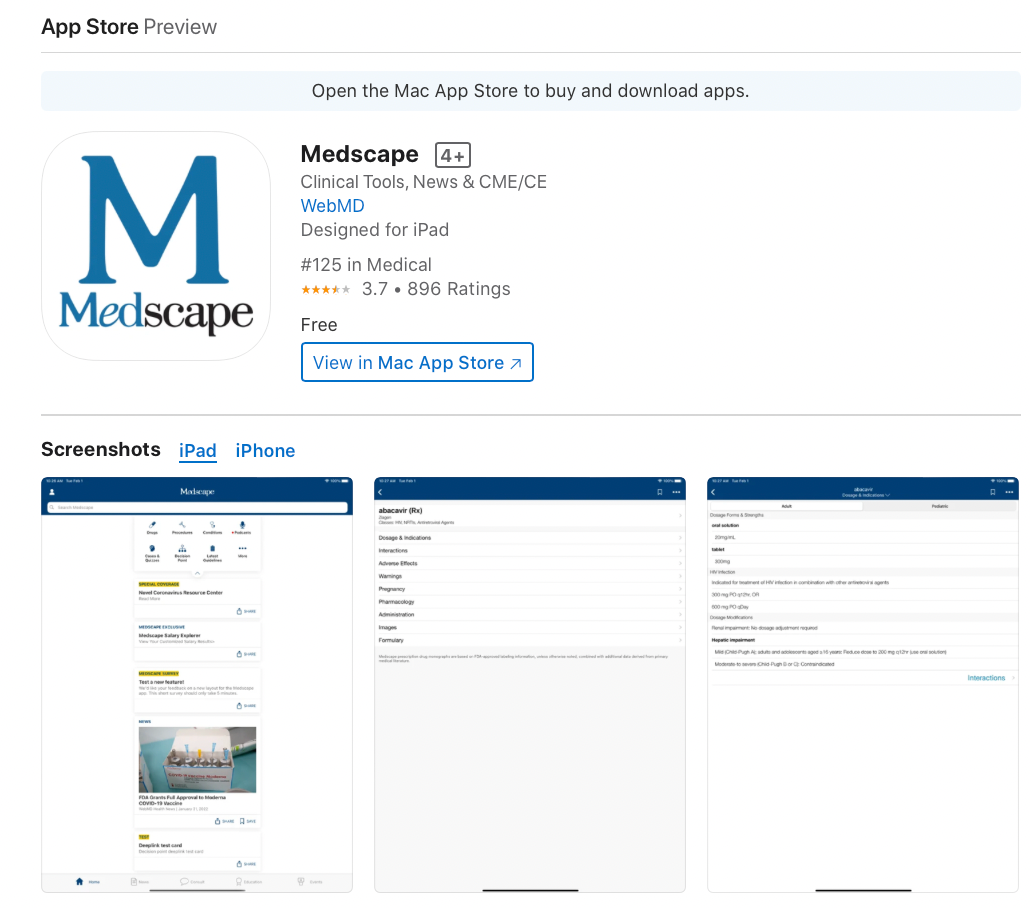Click View in Mac App Store

(x=417, y=362)
